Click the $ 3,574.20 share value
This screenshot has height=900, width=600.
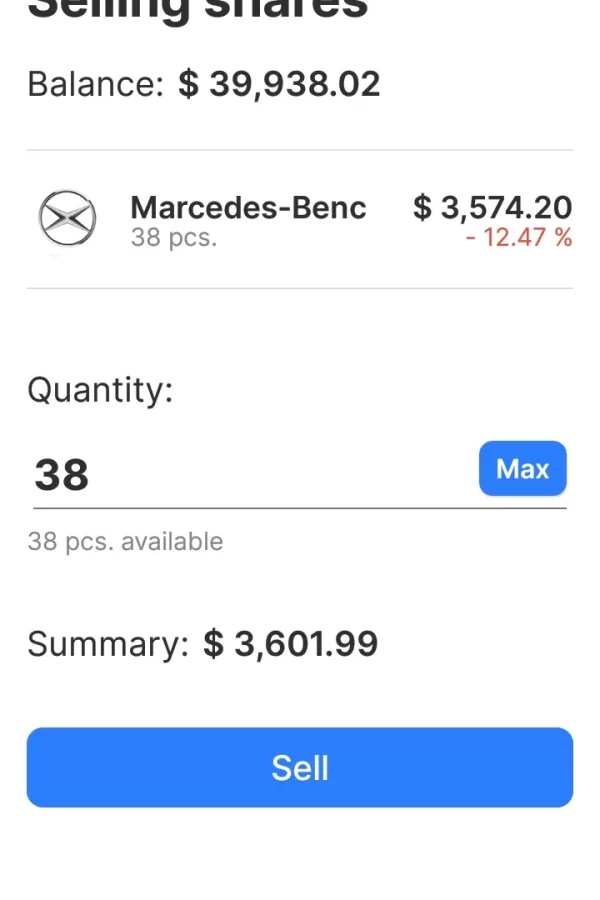click(492, 207)
